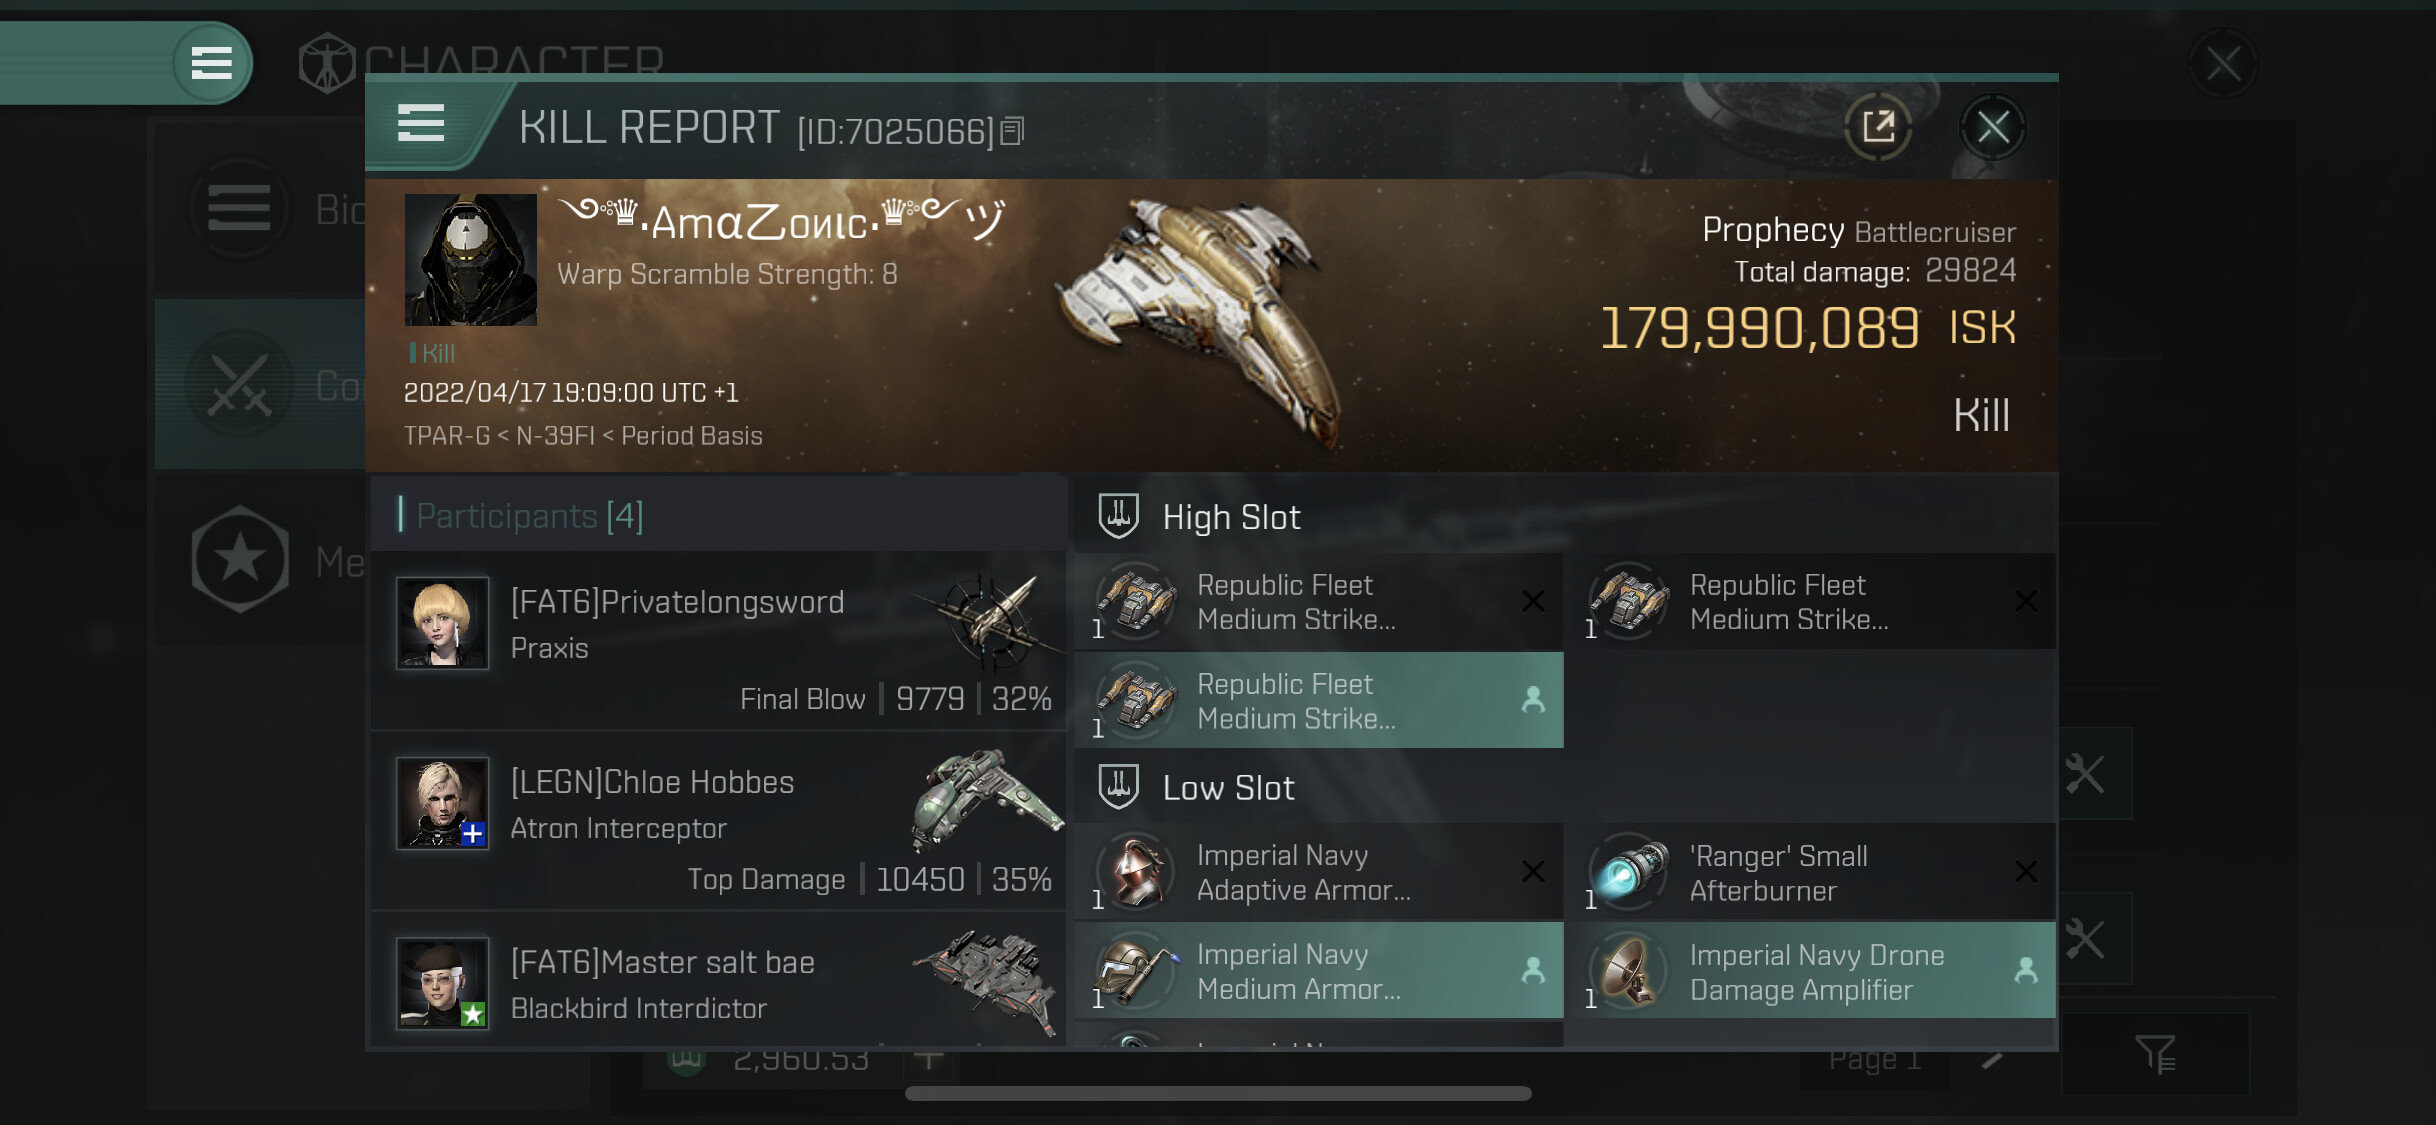Viewport: 2436px width, 1125px height.
Task: Click the victim's character portrait
Action: coord(470,260)
